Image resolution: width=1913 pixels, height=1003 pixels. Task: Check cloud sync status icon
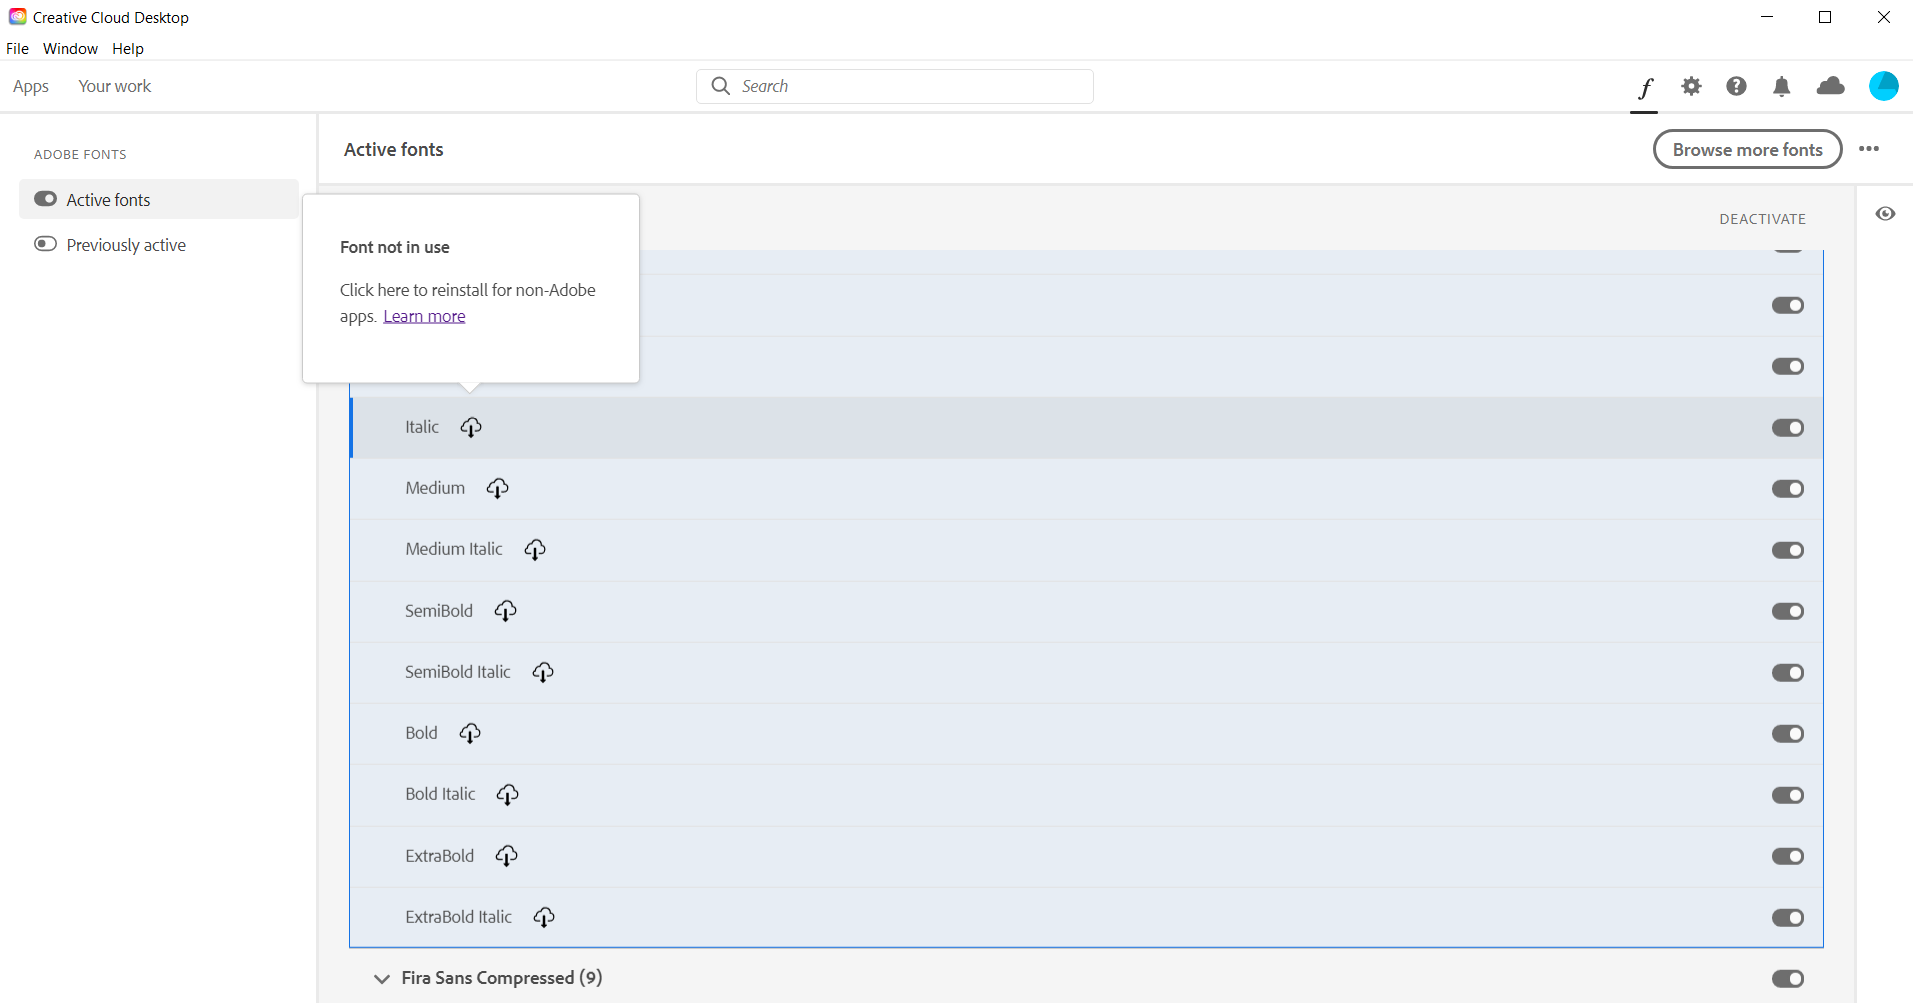[1830, 86]
